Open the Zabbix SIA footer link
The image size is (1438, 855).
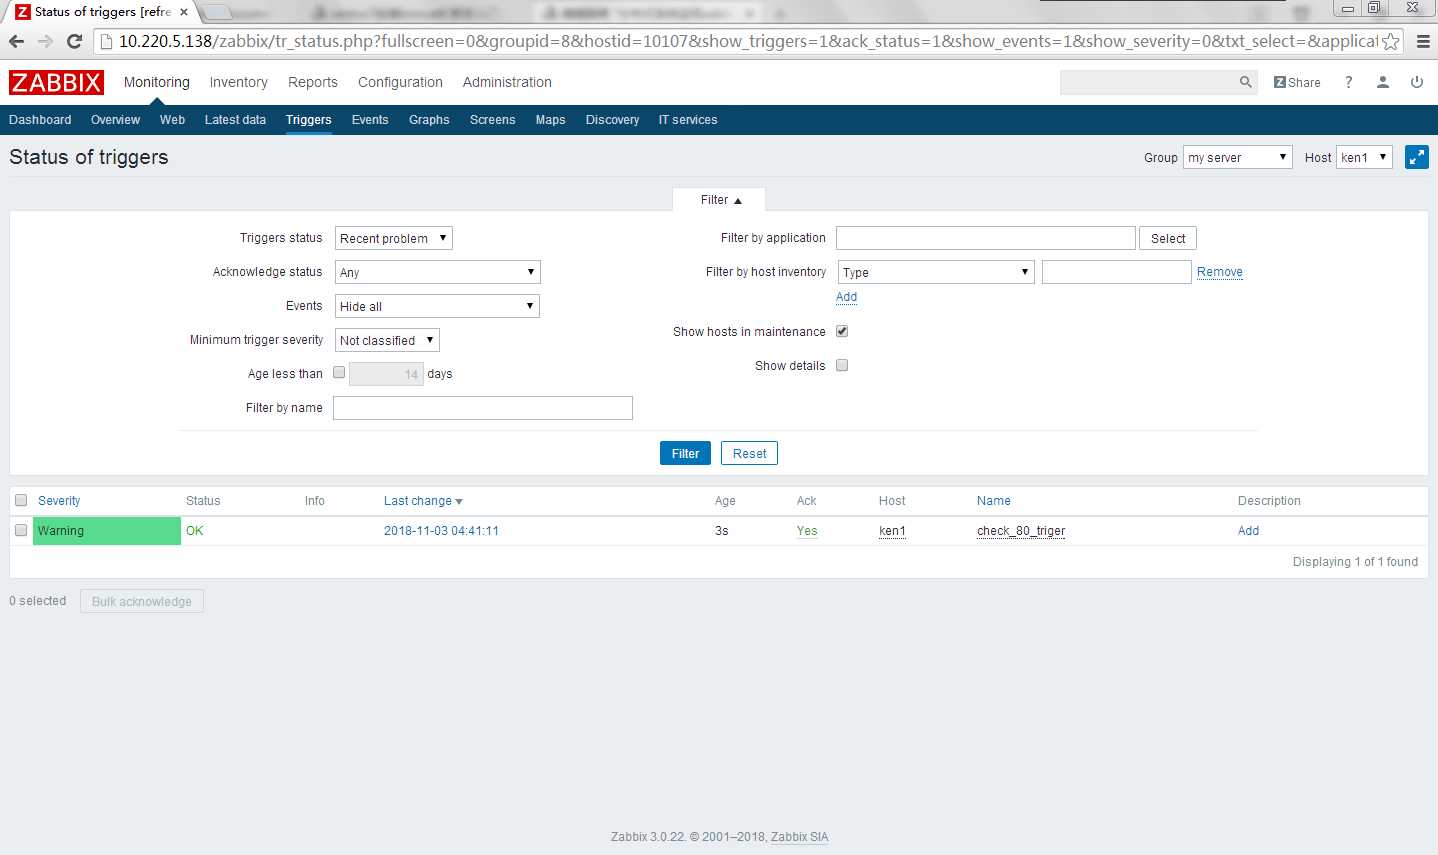click(799, 837)
